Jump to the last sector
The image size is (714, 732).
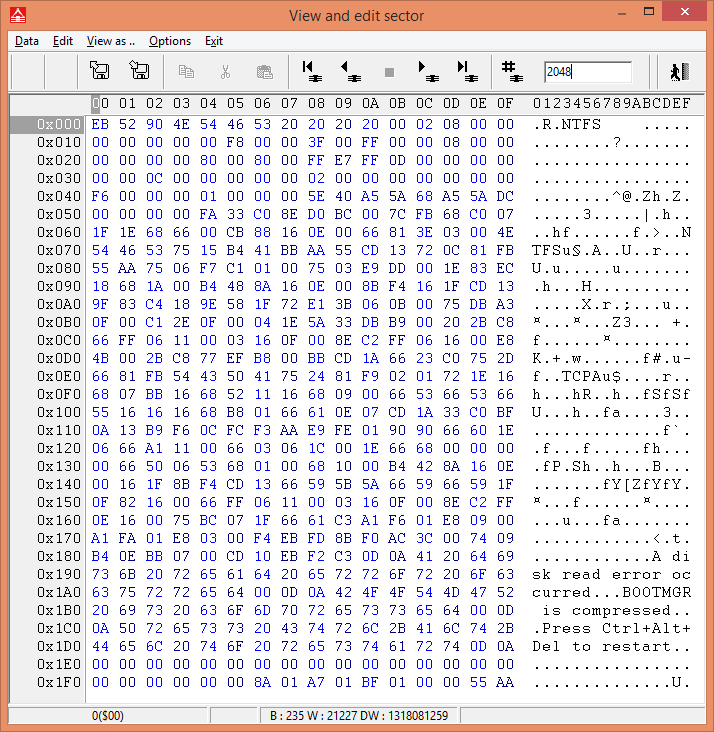(x=467, y=71)
